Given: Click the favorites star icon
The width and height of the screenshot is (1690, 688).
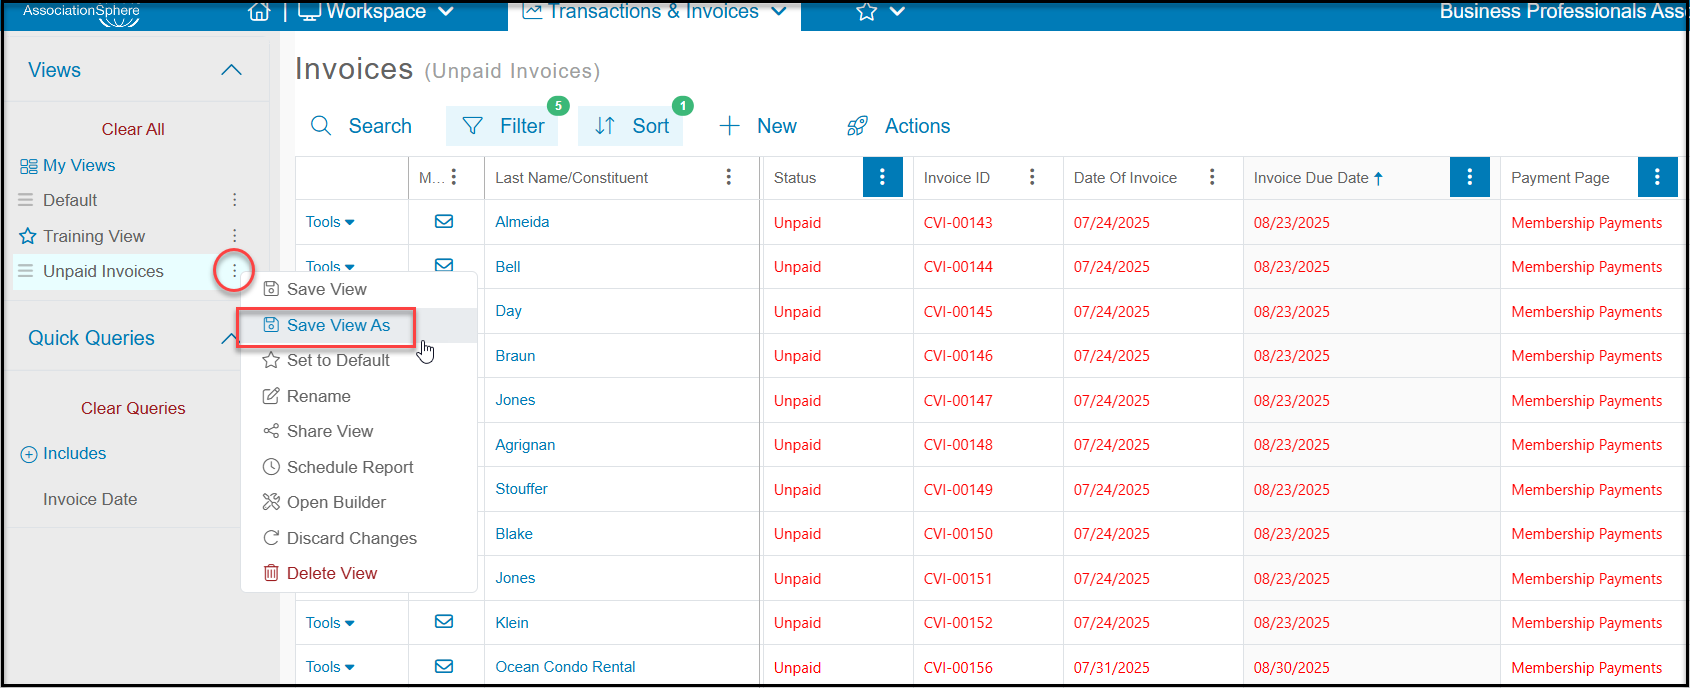Looking at the screenshot, I should 867,12.
